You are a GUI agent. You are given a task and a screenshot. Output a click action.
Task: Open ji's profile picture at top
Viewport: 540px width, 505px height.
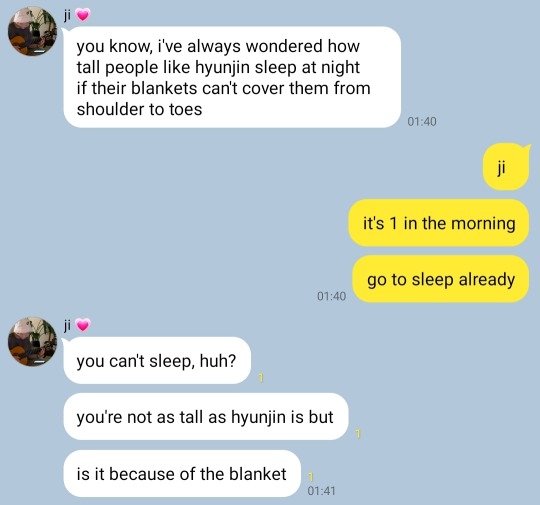tap(33, 31)
